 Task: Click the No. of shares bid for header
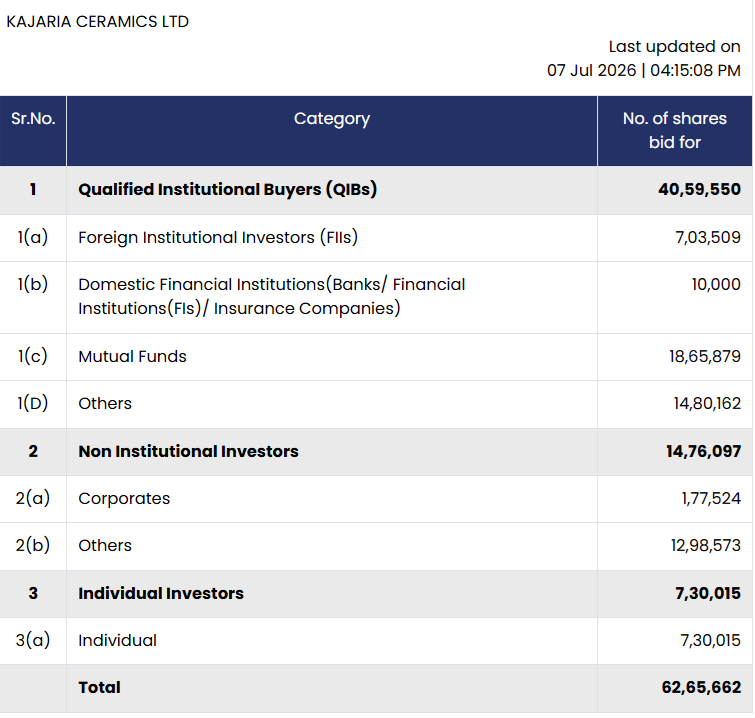click(x=675, y=131)
